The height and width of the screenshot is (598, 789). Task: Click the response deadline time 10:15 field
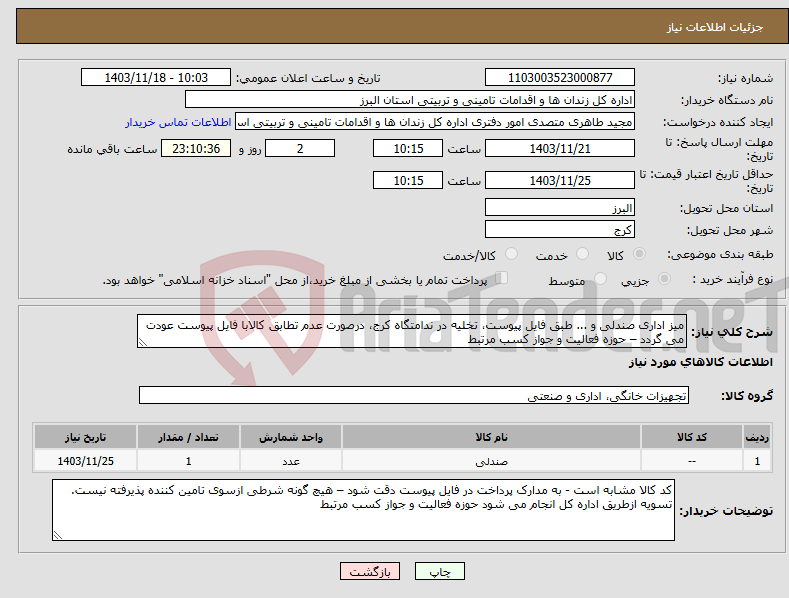pos(408,148)
